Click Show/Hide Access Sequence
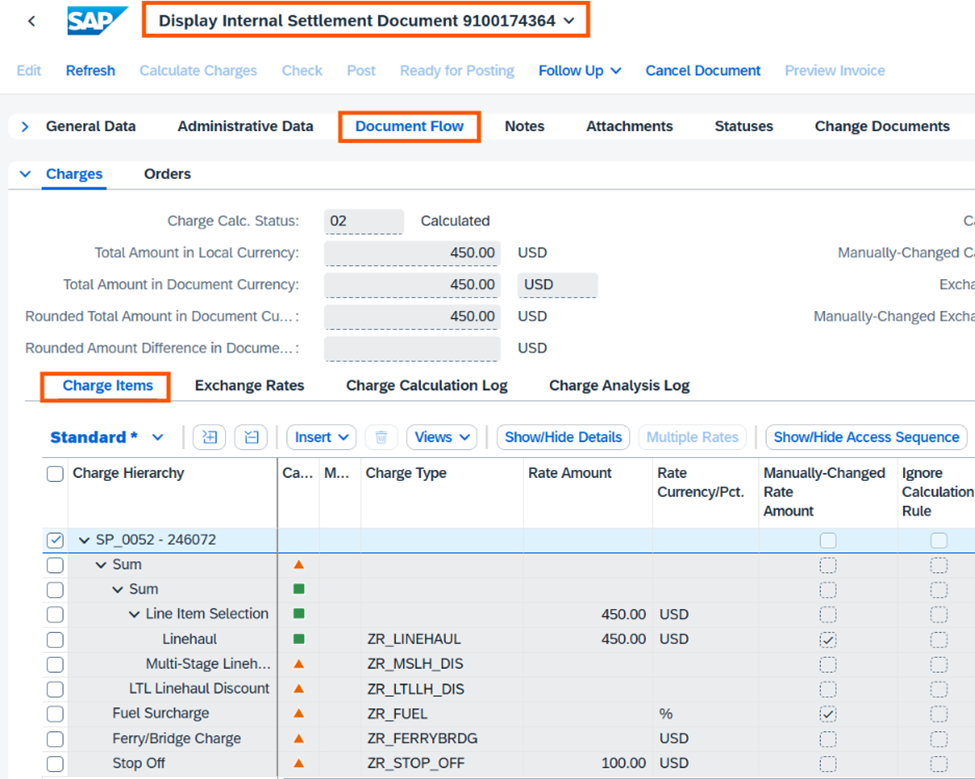Screen dimensions: 975x779 pos(865,437)
